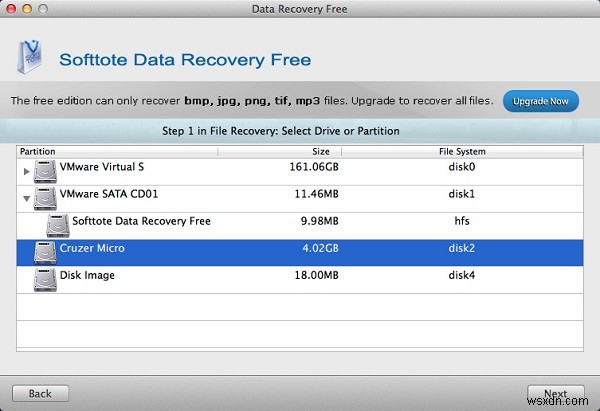The width and height of the screenshot is (600, 411).
Task: Click the Cruzer Micro drive icon
Action: [x=46, y=249]
